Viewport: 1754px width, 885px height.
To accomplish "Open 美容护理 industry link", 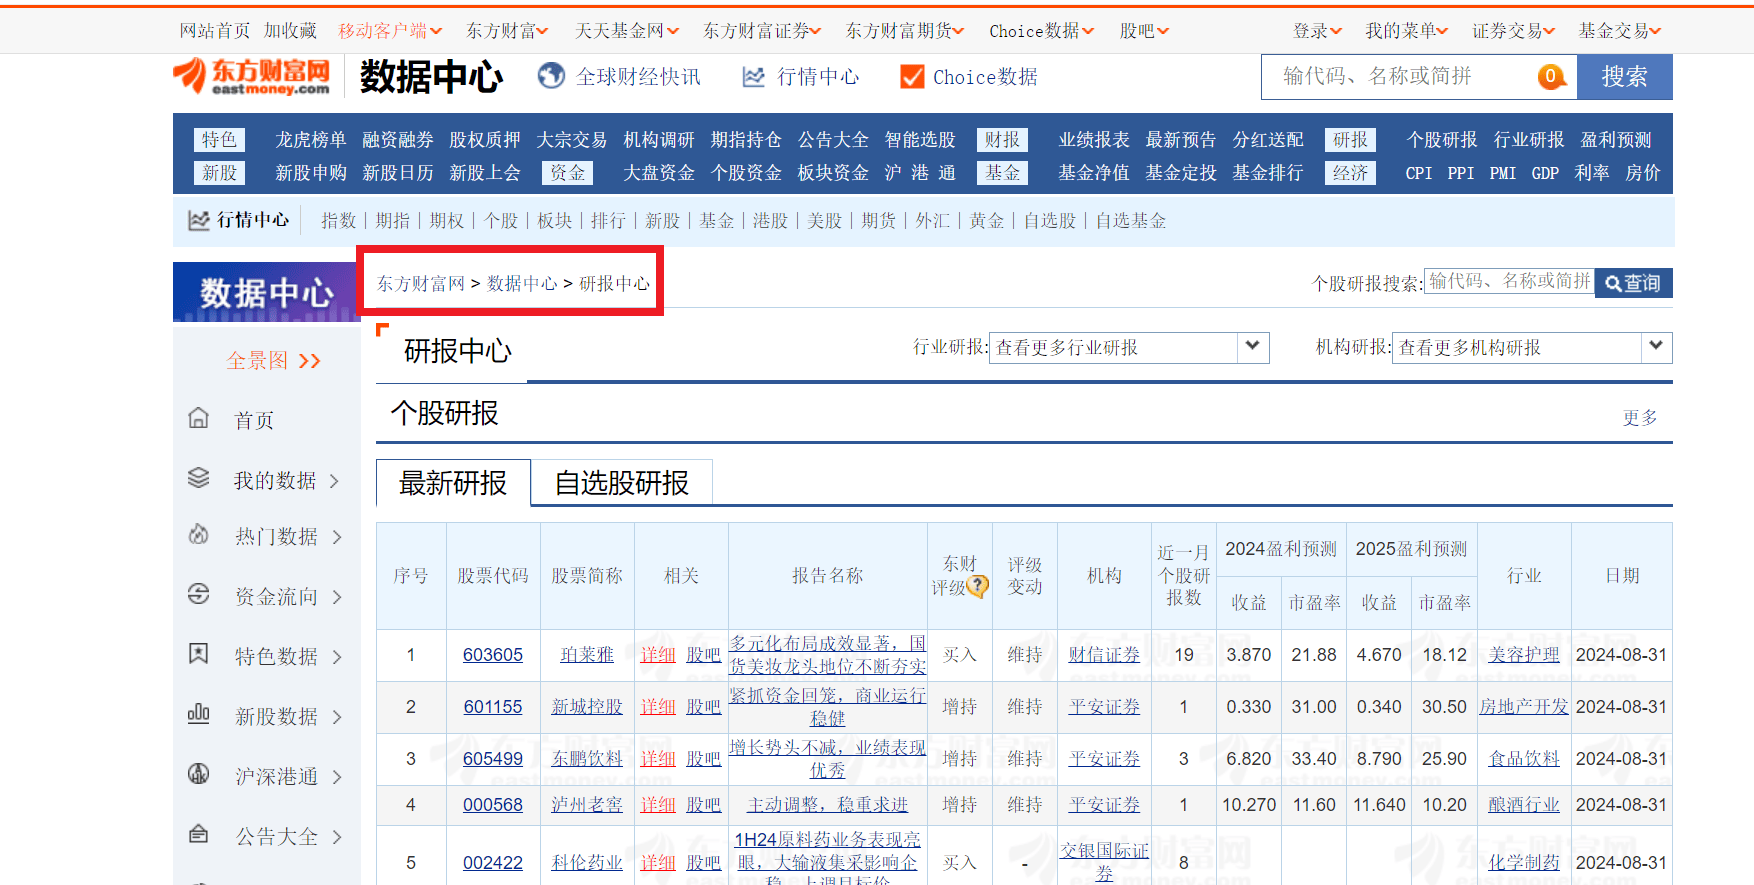I will tap(1524, 655).
